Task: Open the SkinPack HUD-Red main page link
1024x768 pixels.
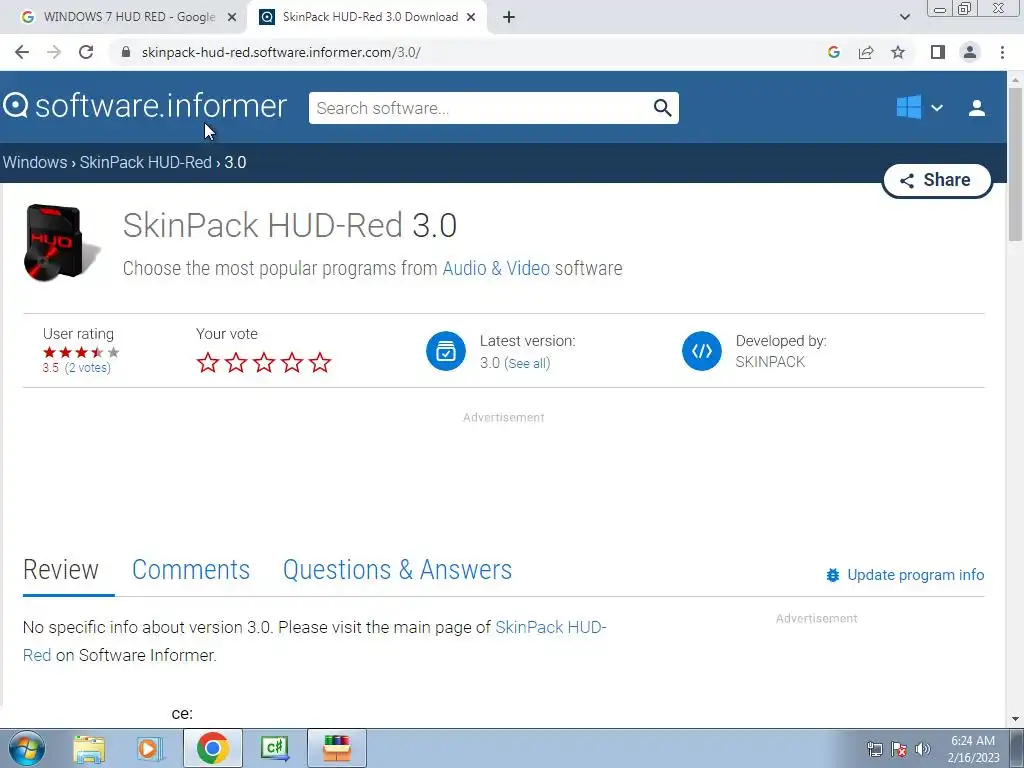Action: 551,627
